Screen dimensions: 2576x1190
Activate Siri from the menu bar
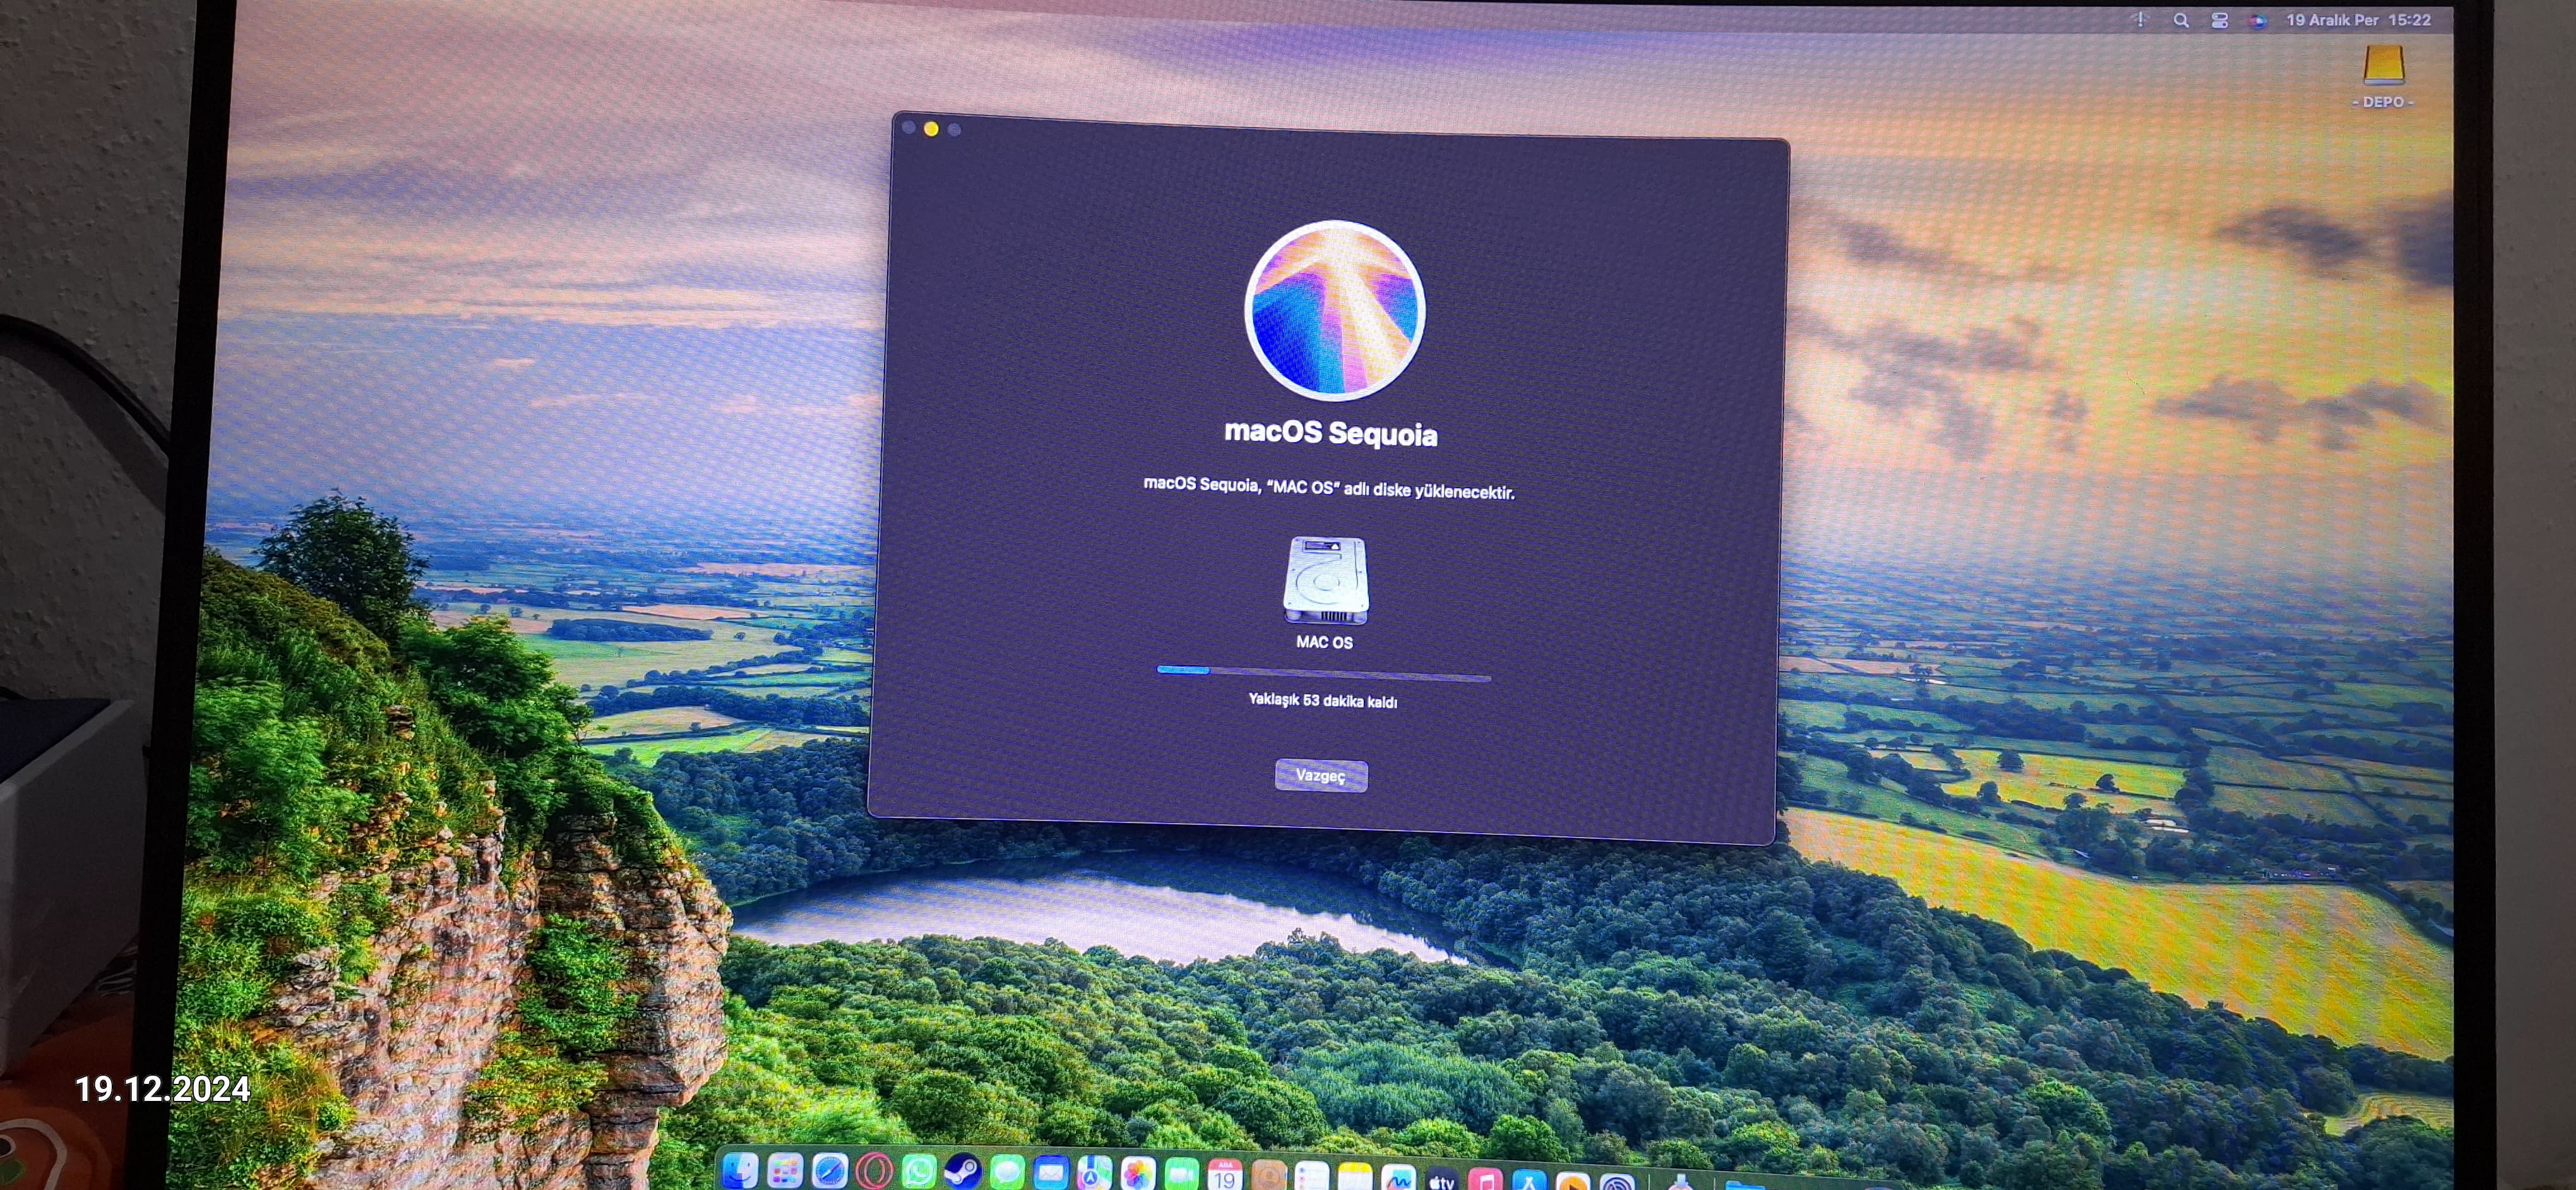pyautogui.click(x=2257, y=20)
